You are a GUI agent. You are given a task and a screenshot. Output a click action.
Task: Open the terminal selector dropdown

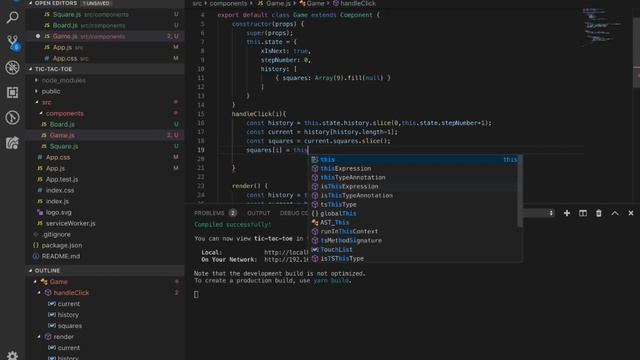coord(539,213)
